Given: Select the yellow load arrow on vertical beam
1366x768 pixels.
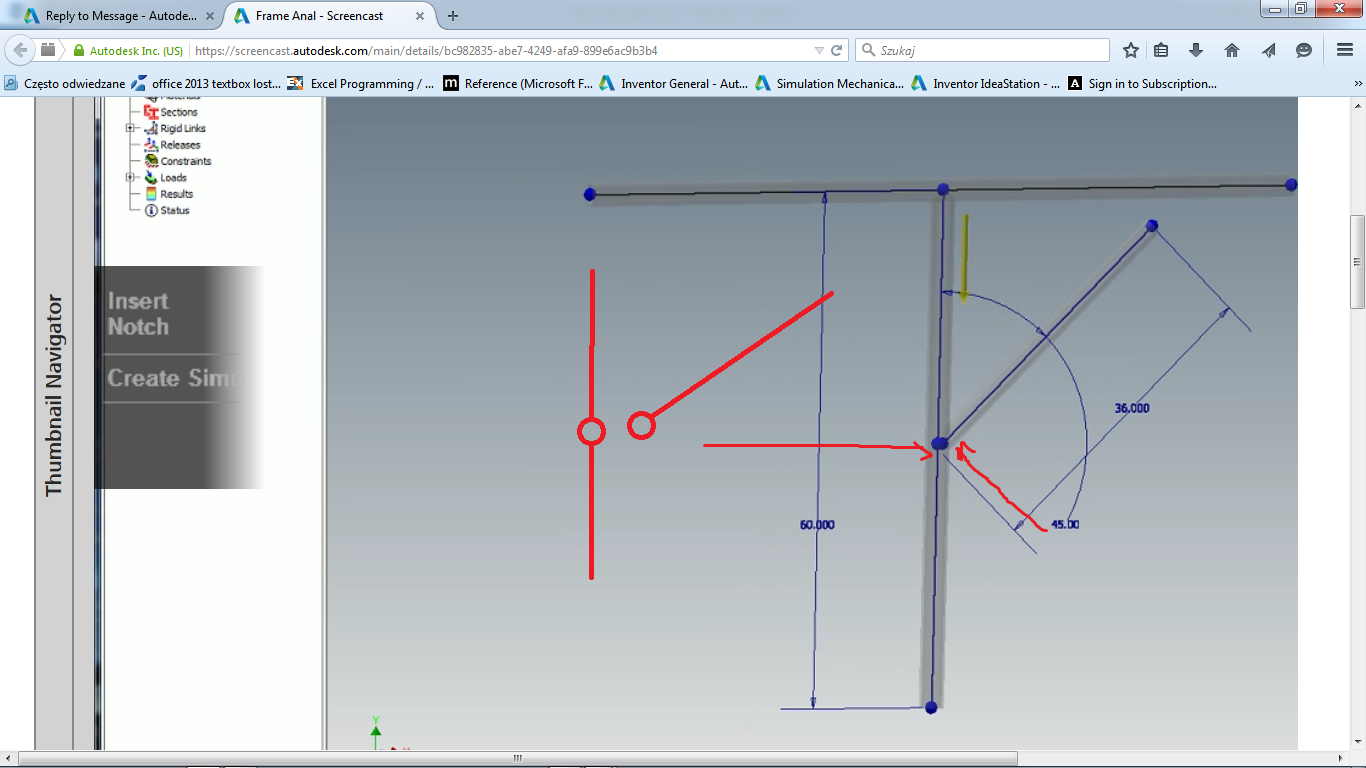Looking at the screenshot, I should coord(964,257).
